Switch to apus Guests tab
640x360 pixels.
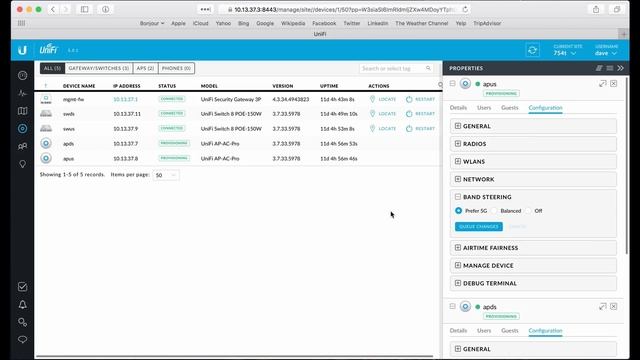click(x=509, y=108)
